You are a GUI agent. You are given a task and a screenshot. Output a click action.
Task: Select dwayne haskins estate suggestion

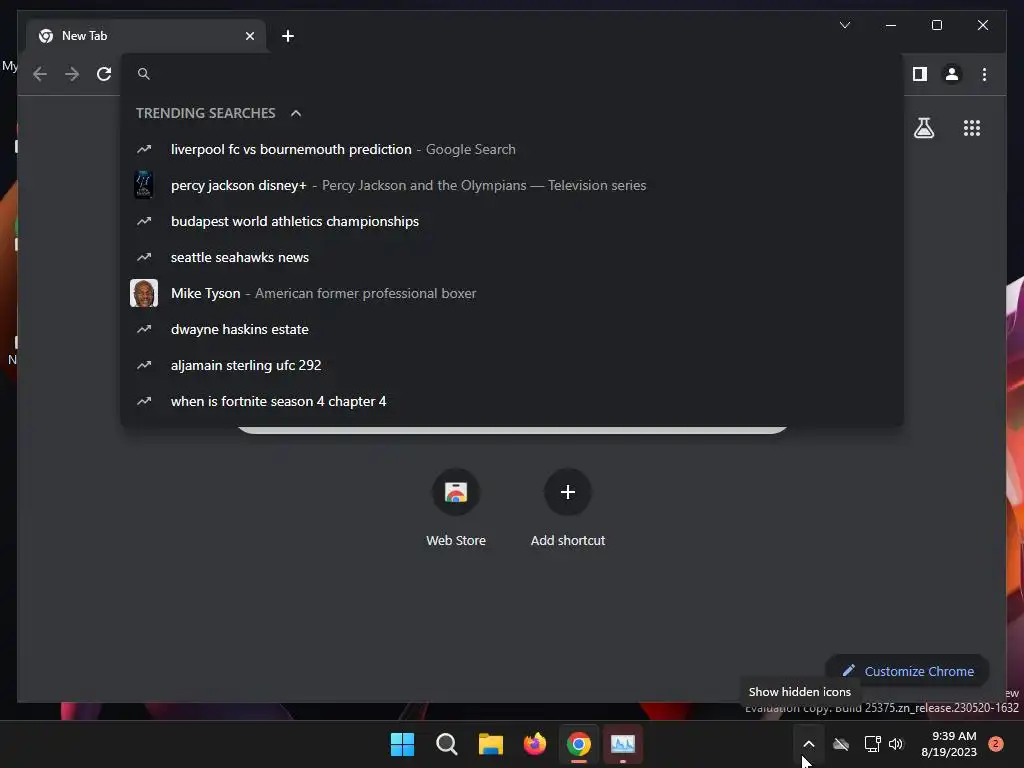point(512,328)
